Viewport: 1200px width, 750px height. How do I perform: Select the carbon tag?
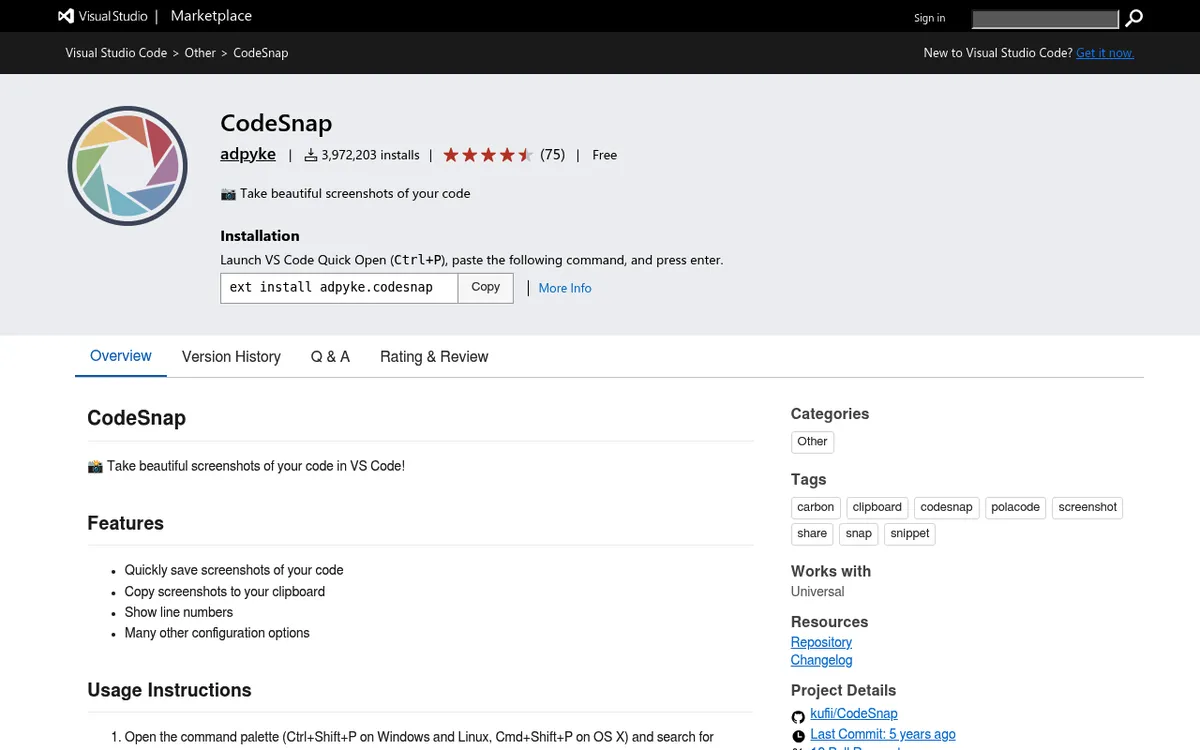pos(816,508)
